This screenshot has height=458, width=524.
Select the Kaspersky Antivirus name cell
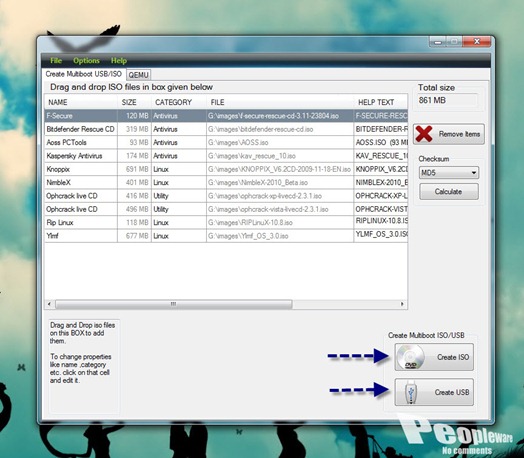tap(81, 156)
